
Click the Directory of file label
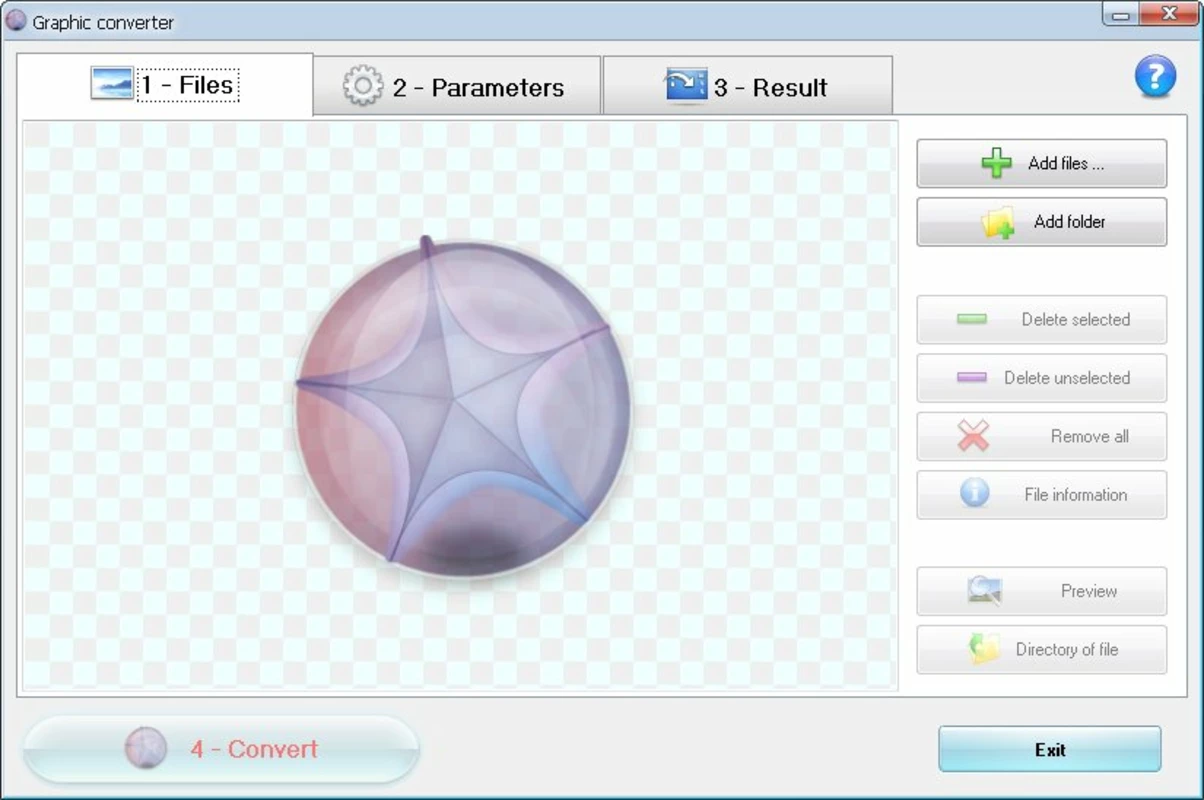click(1066, 649)
